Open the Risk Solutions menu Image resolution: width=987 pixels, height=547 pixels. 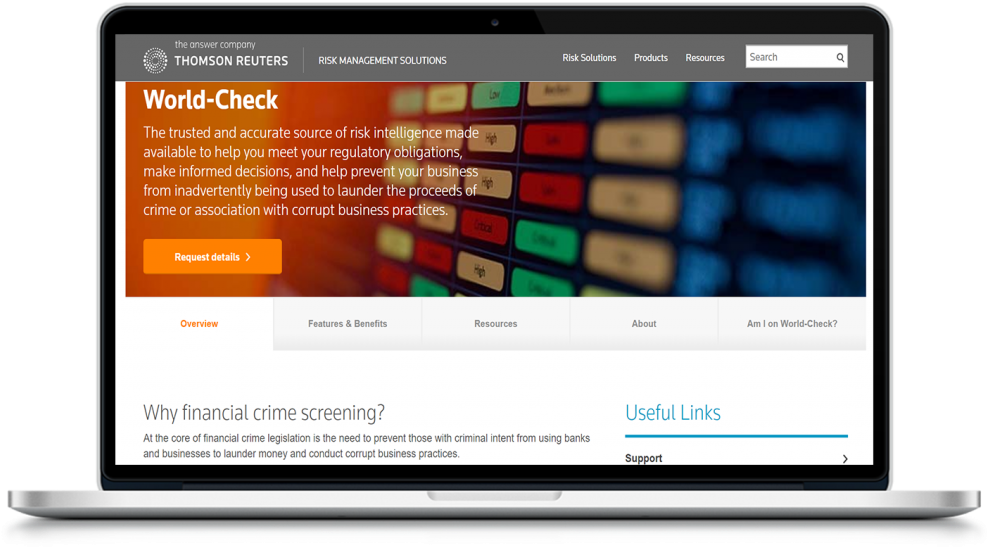589,58
